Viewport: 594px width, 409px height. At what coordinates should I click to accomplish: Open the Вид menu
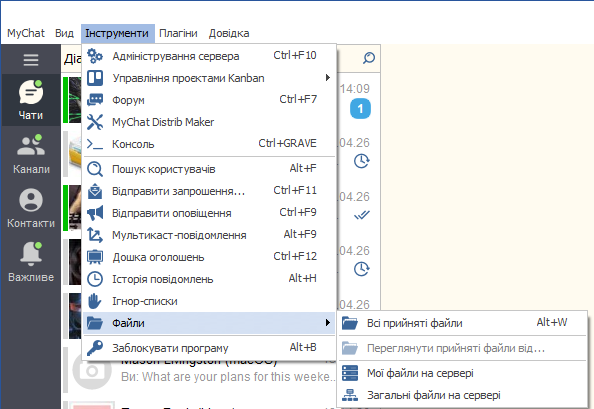point(64,33)
